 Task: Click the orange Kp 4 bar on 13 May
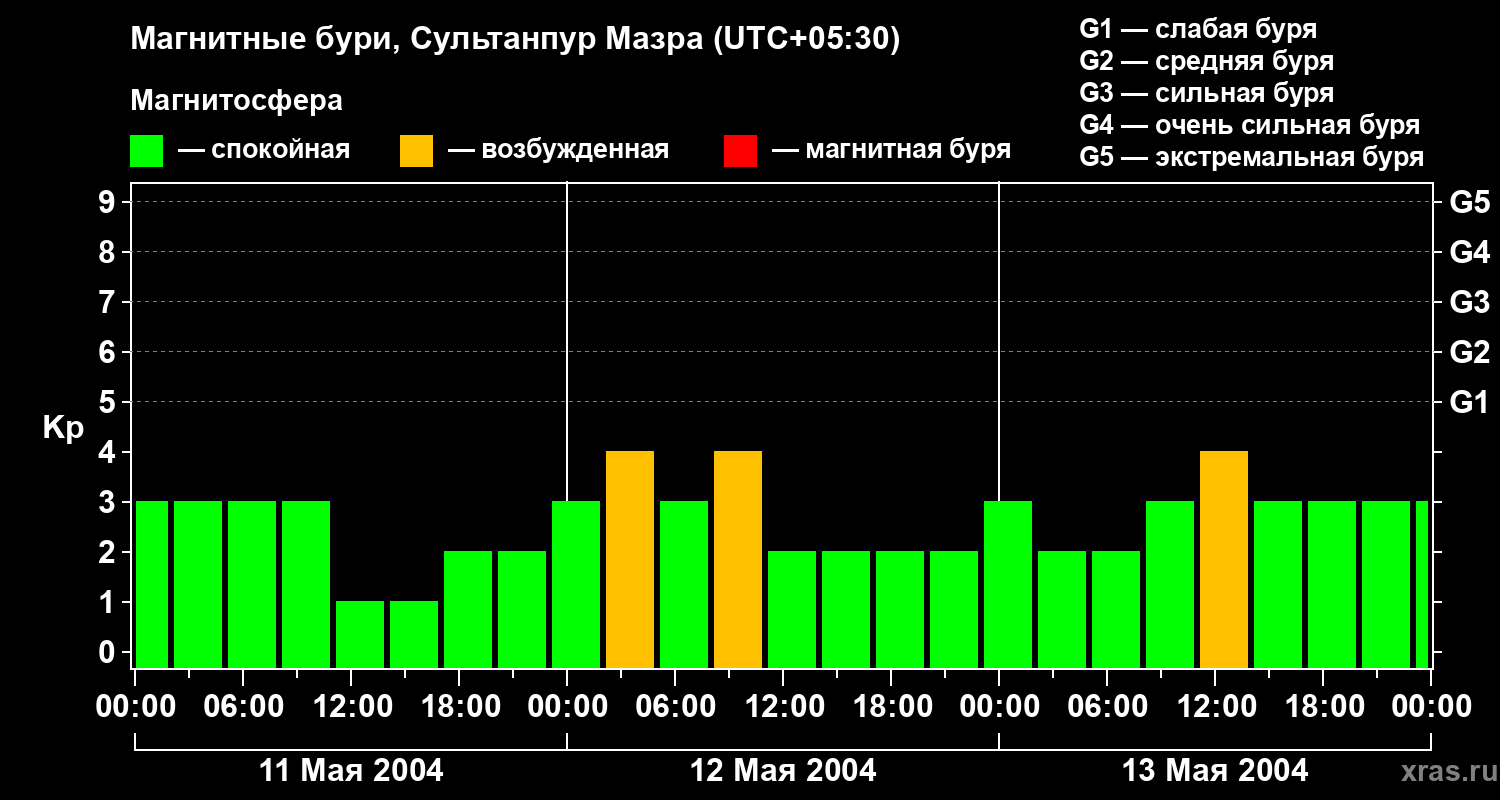pyautogui.click(x=1224, y=560)
